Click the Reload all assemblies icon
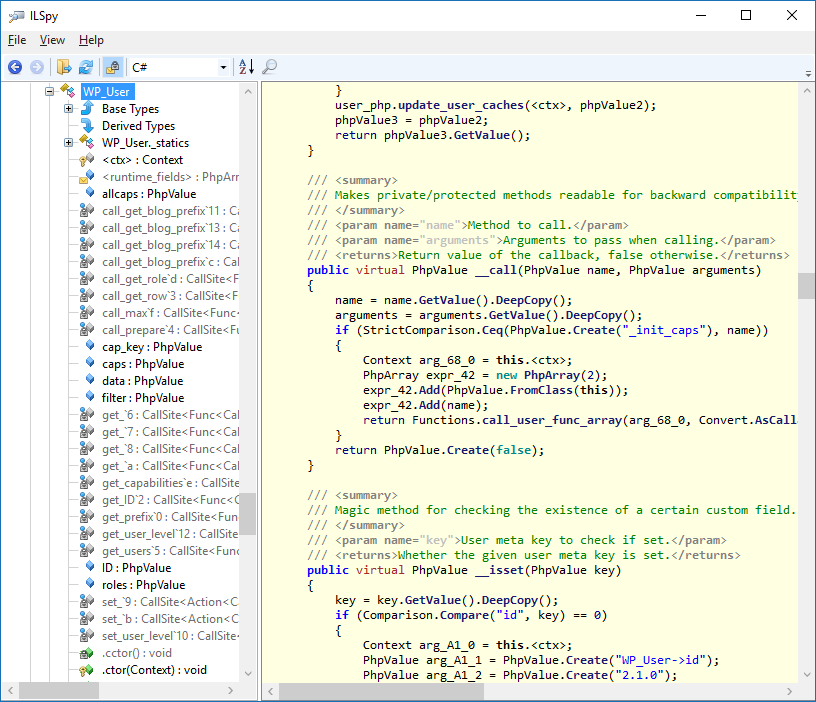The image size is (816, 702). pyautogui.click(x=86, y=67)
